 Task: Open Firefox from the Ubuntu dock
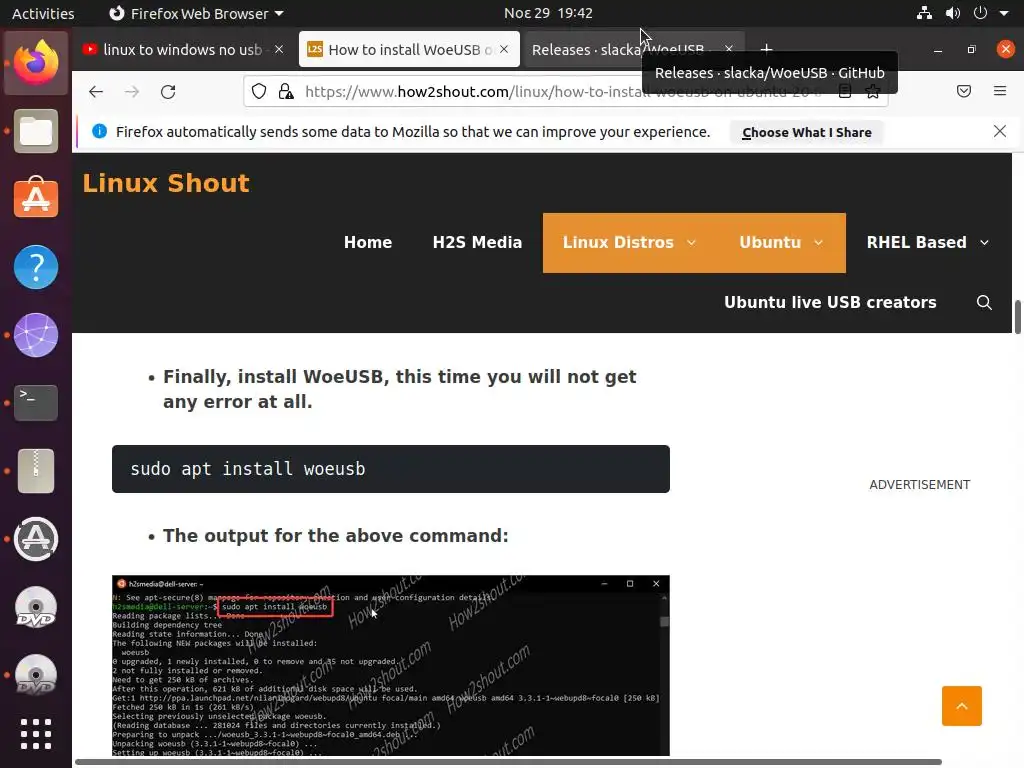tap(36, 63)
